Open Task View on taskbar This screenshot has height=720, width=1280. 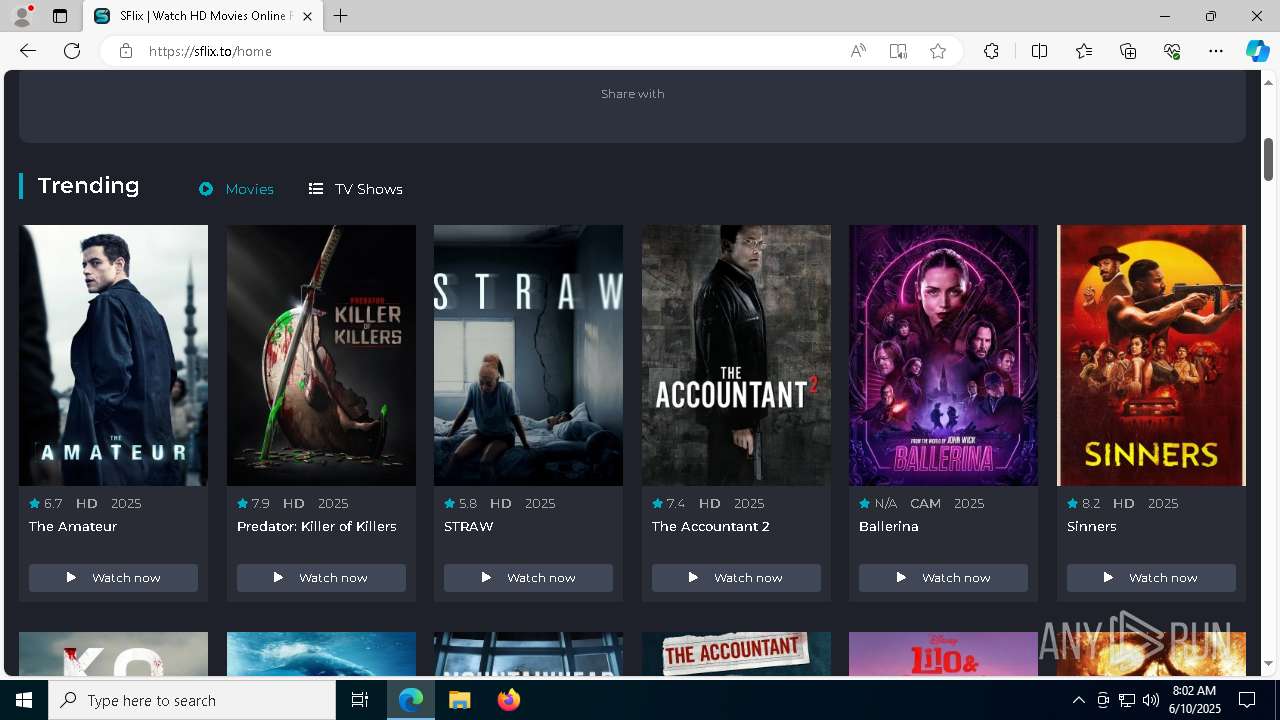(x=360, y=700)
